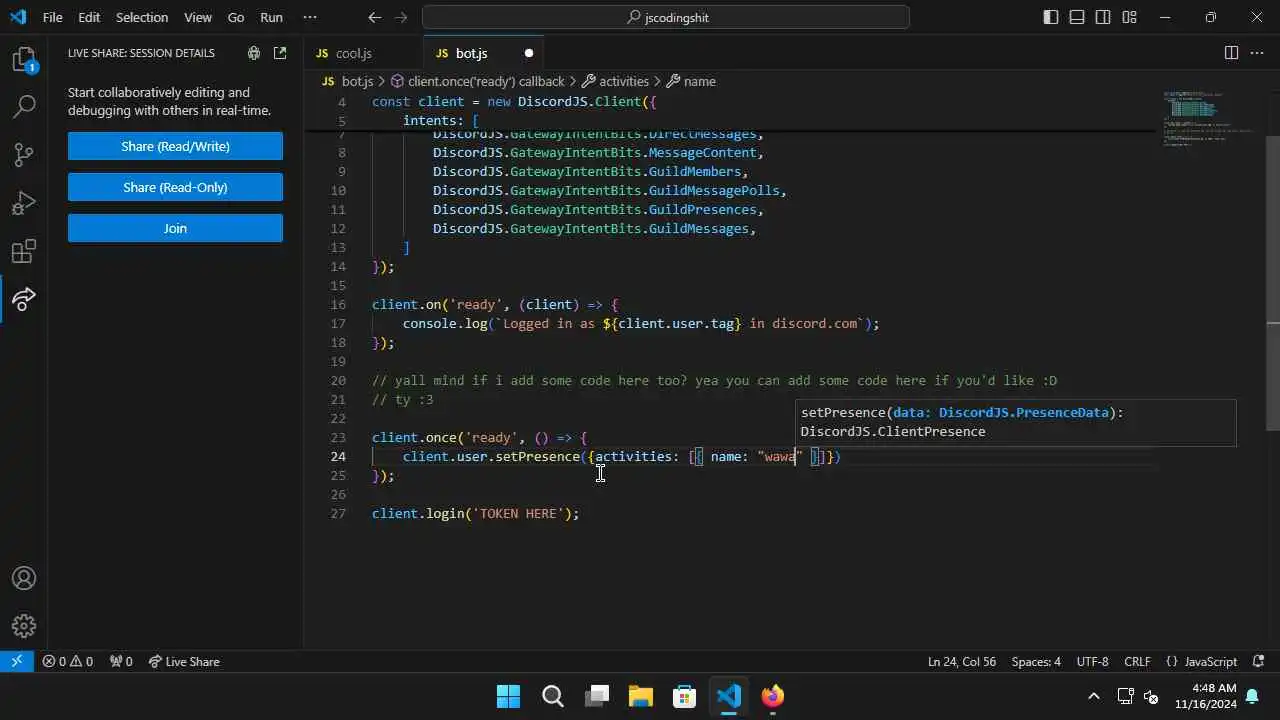
Task: Open Firefox from taskbar
Action: (x=772, y=696)
